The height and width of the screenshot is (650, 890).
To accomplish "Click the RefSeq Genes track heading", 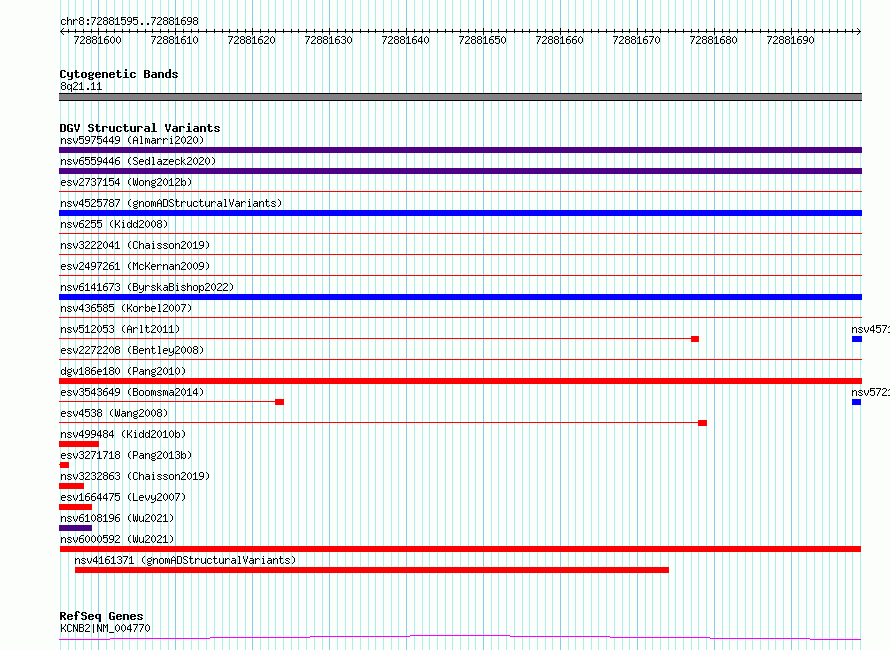I will coord(102,616).
